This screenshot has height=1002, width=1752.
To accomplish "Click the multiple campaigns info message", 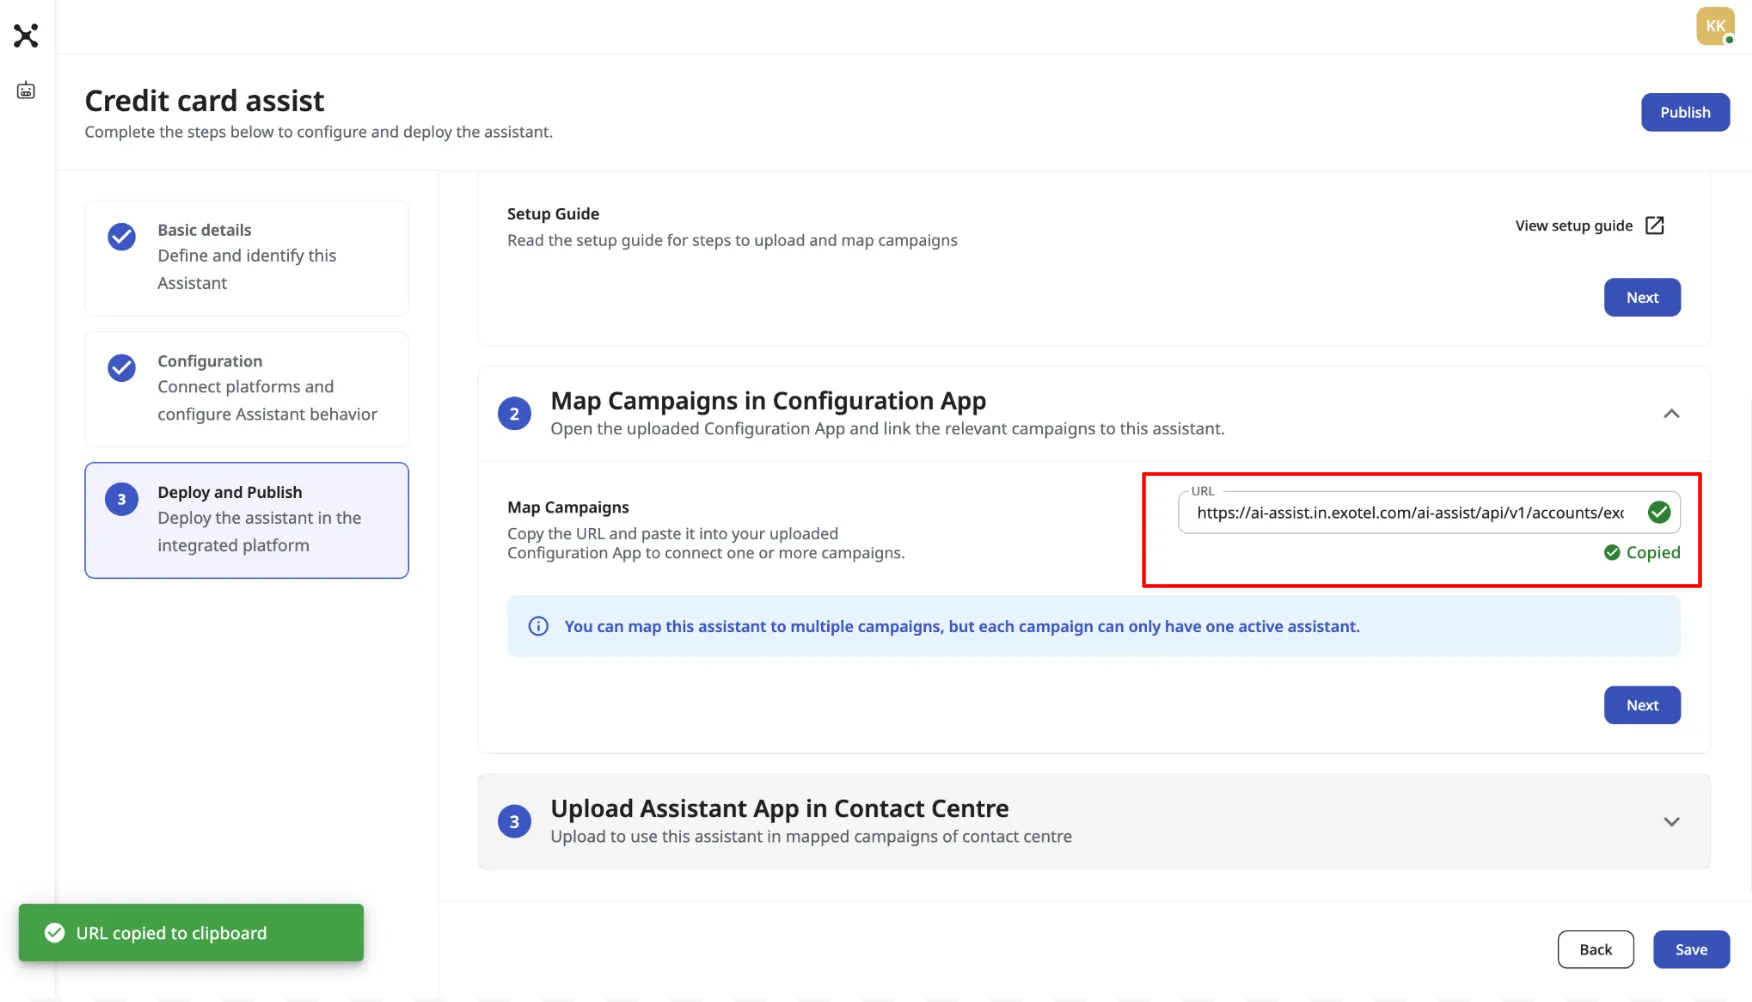I will click(x=962, y=626).
